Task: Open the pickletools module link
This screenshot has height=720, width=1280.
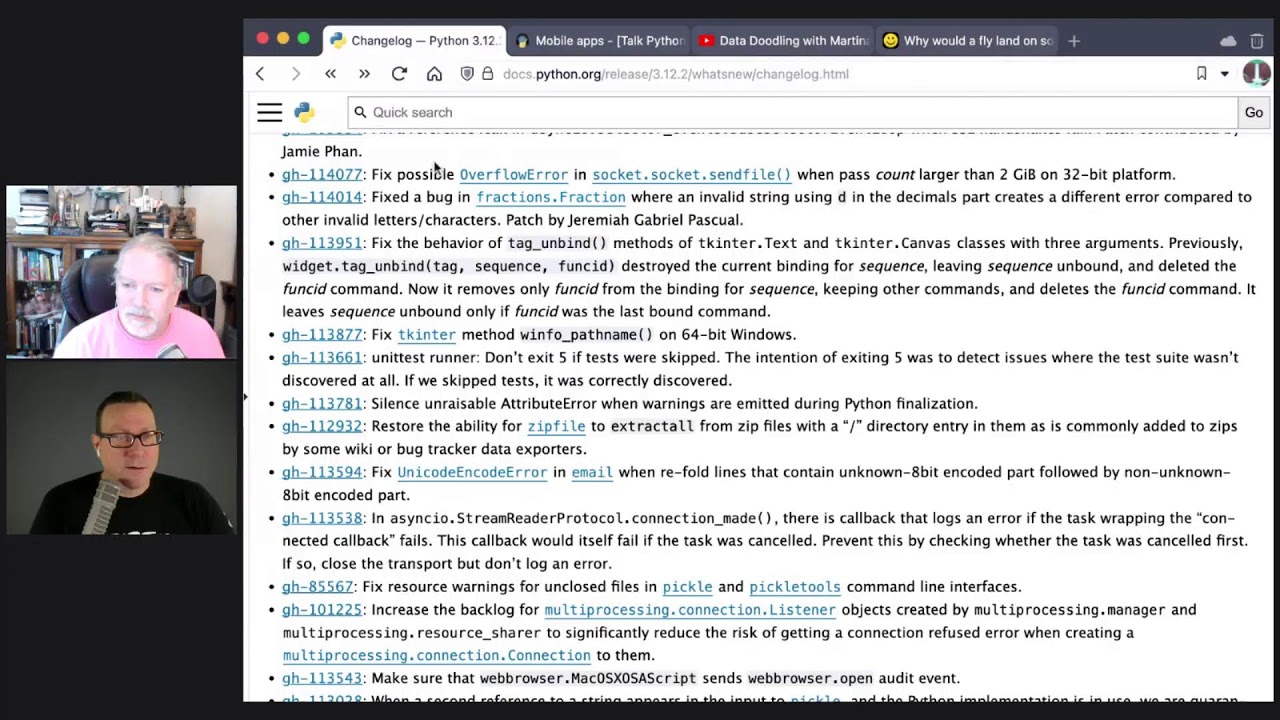Action: coord(795,586)
